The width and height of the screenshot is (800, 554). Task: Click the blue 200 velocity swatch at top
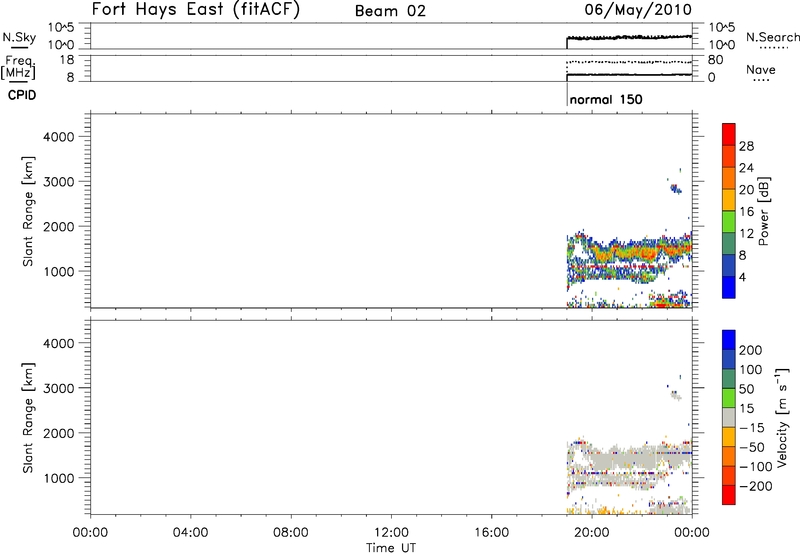tap(729, 340)
